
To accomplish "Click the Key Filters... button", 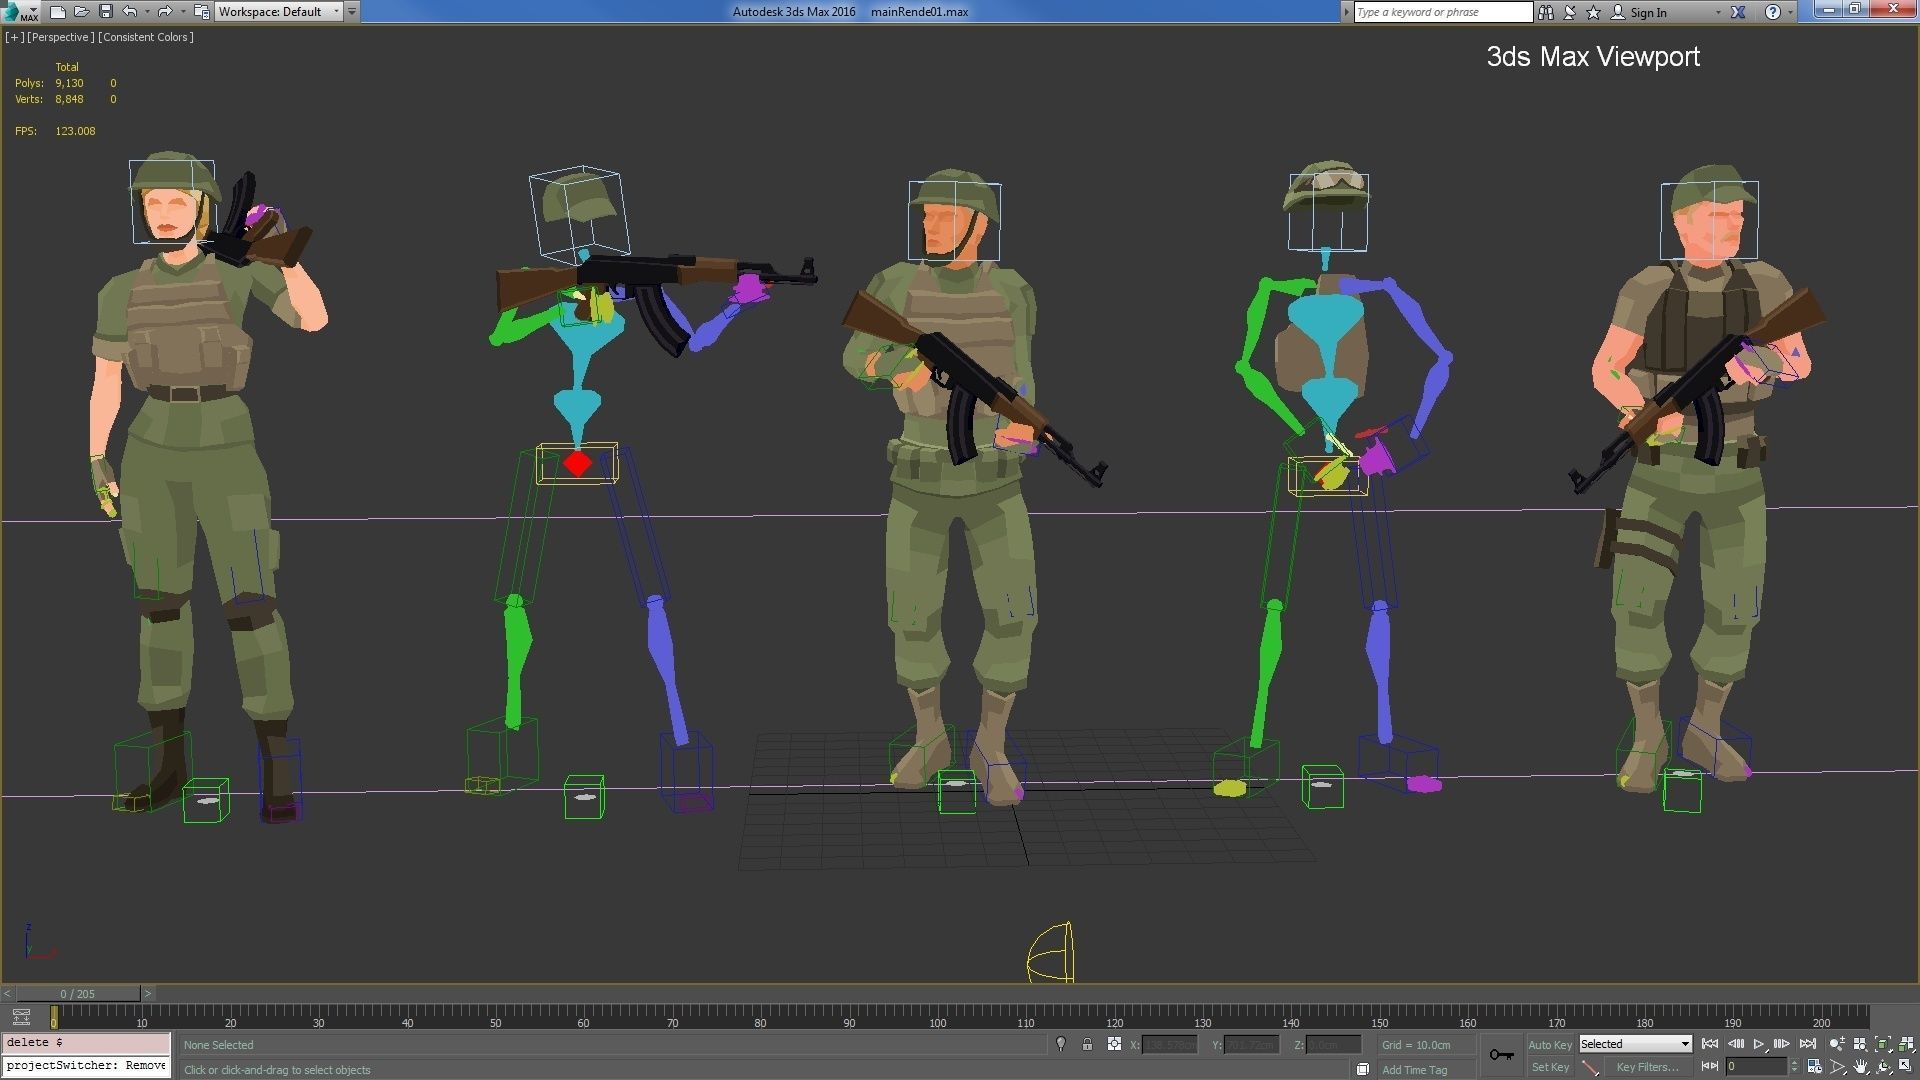I will point(1646,1067).
